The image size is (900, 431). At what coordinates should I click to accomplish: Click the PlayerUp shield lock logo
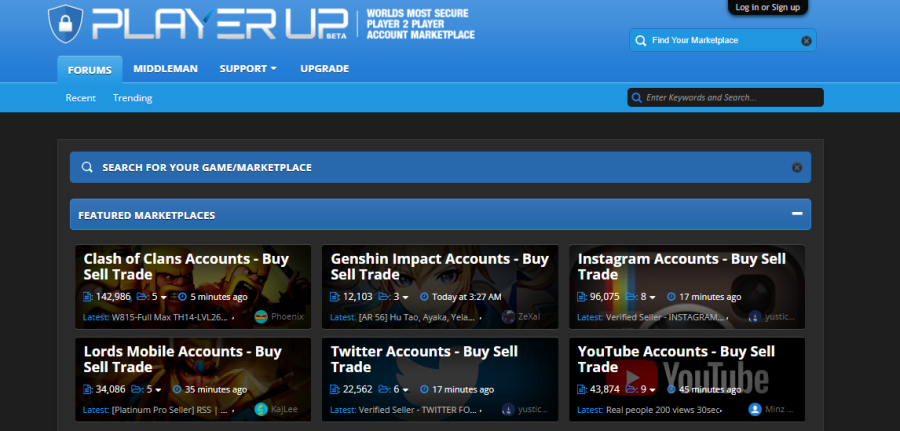(65, 23)
